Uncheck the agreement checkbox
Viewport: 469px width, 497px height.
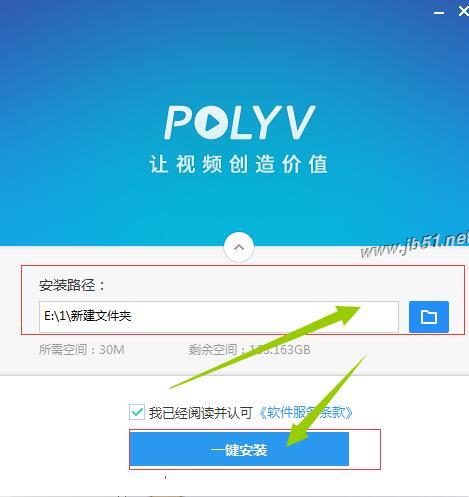point(137,412)
